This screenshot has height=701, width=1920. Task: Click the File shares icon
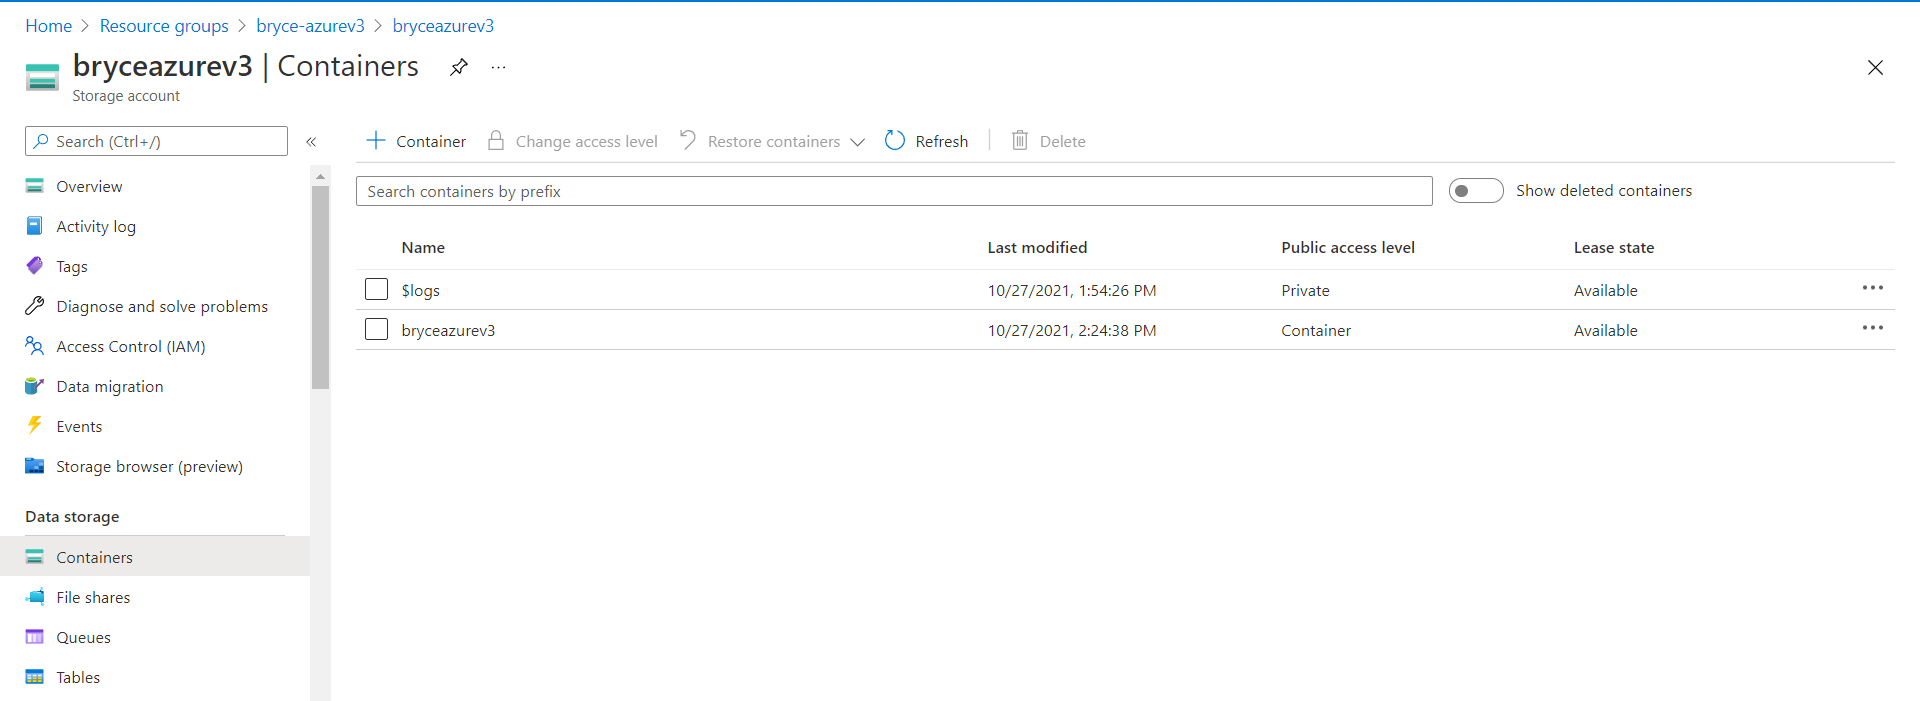35,597
